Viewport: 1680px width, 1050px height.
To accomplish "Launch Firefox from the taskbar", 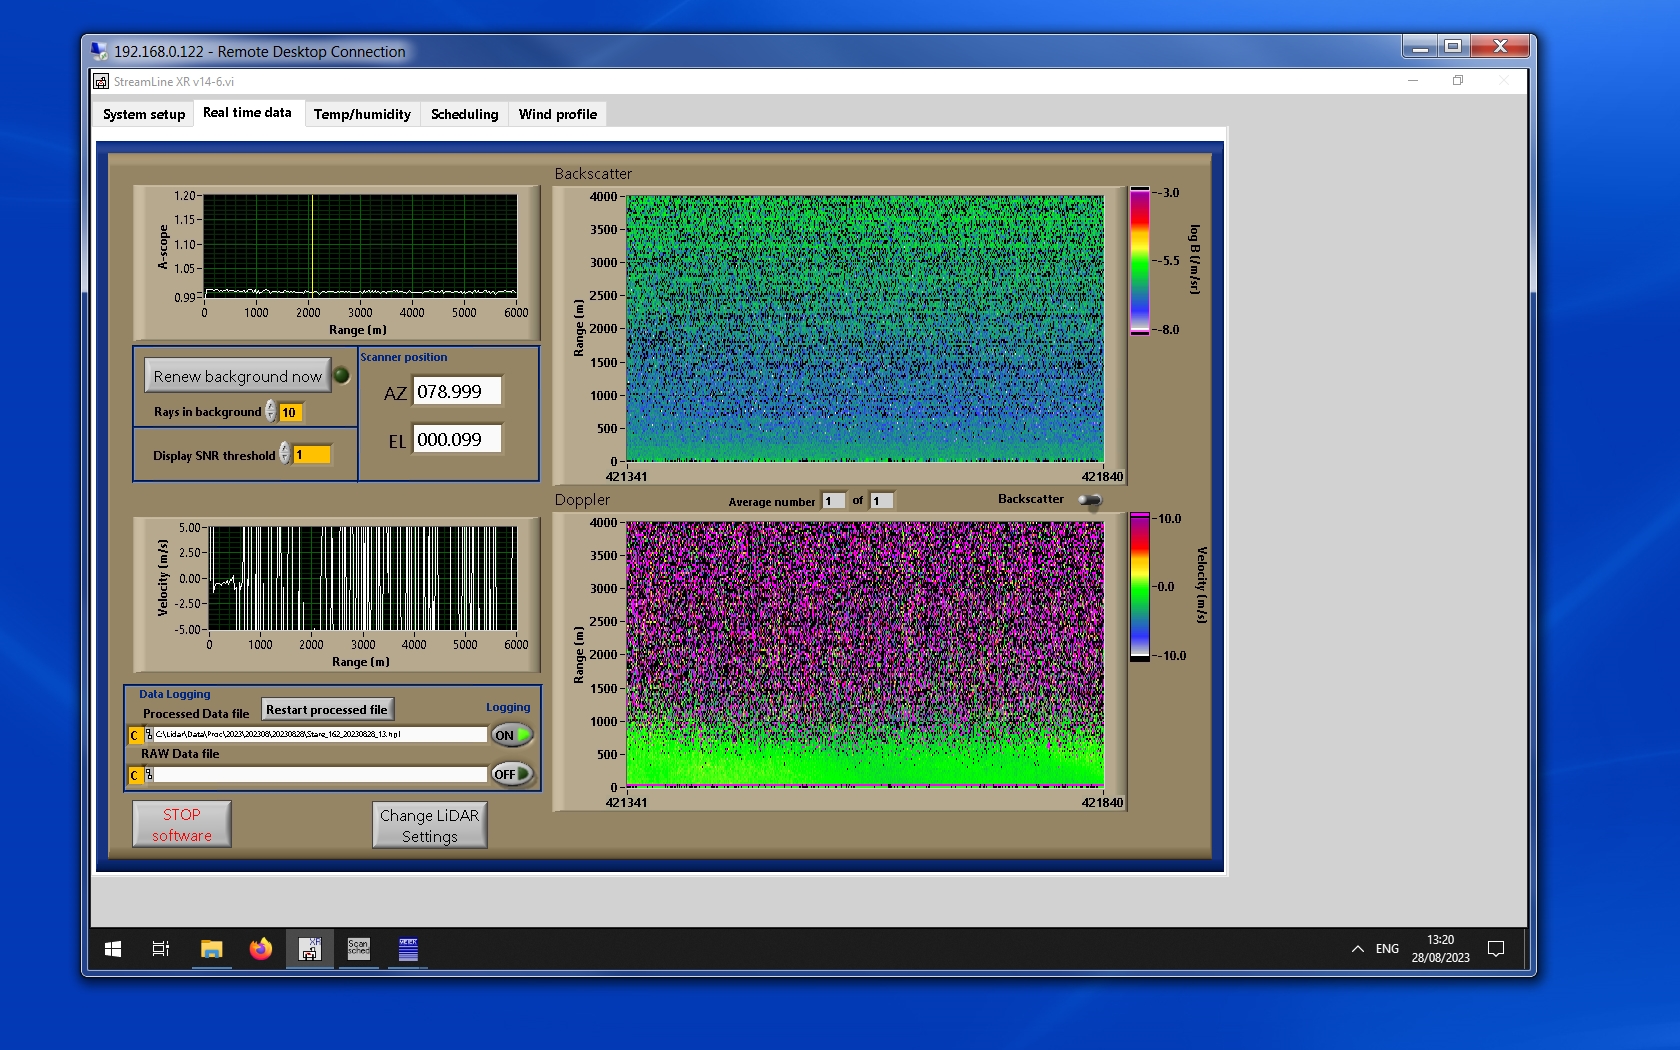I will pos(260,949).
